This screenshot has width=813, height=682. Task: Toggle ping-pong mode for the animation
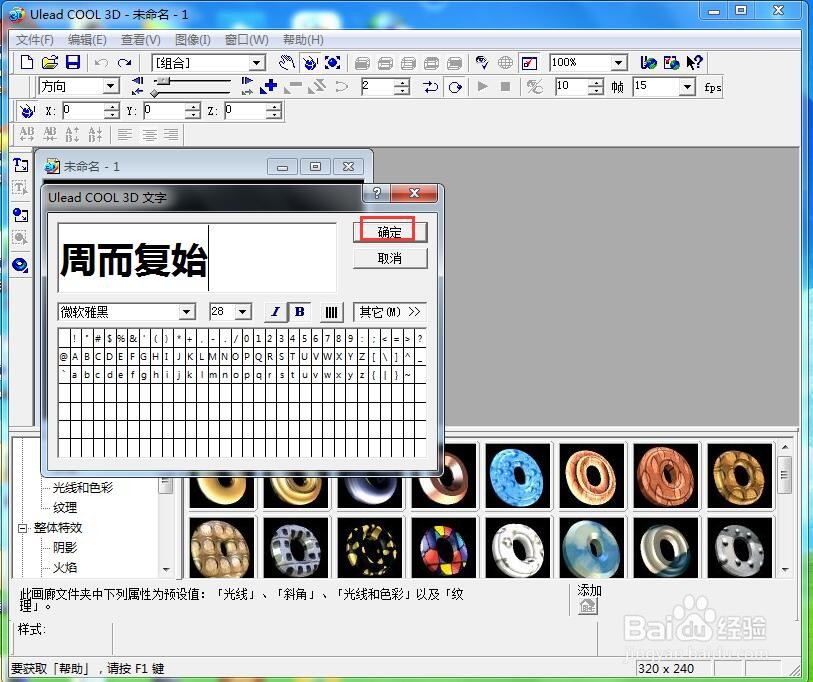[430, 87]
